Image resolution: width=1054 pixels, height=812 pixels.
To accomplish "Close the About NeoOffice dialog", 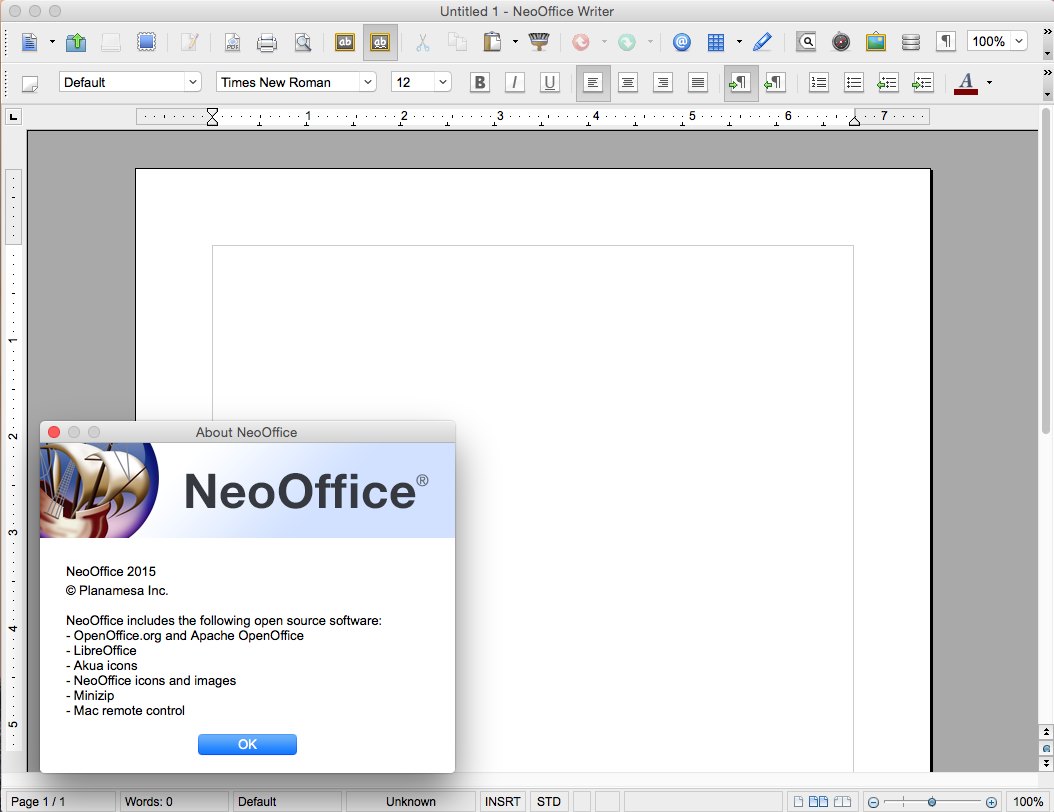I will click(x=54, y=432).
